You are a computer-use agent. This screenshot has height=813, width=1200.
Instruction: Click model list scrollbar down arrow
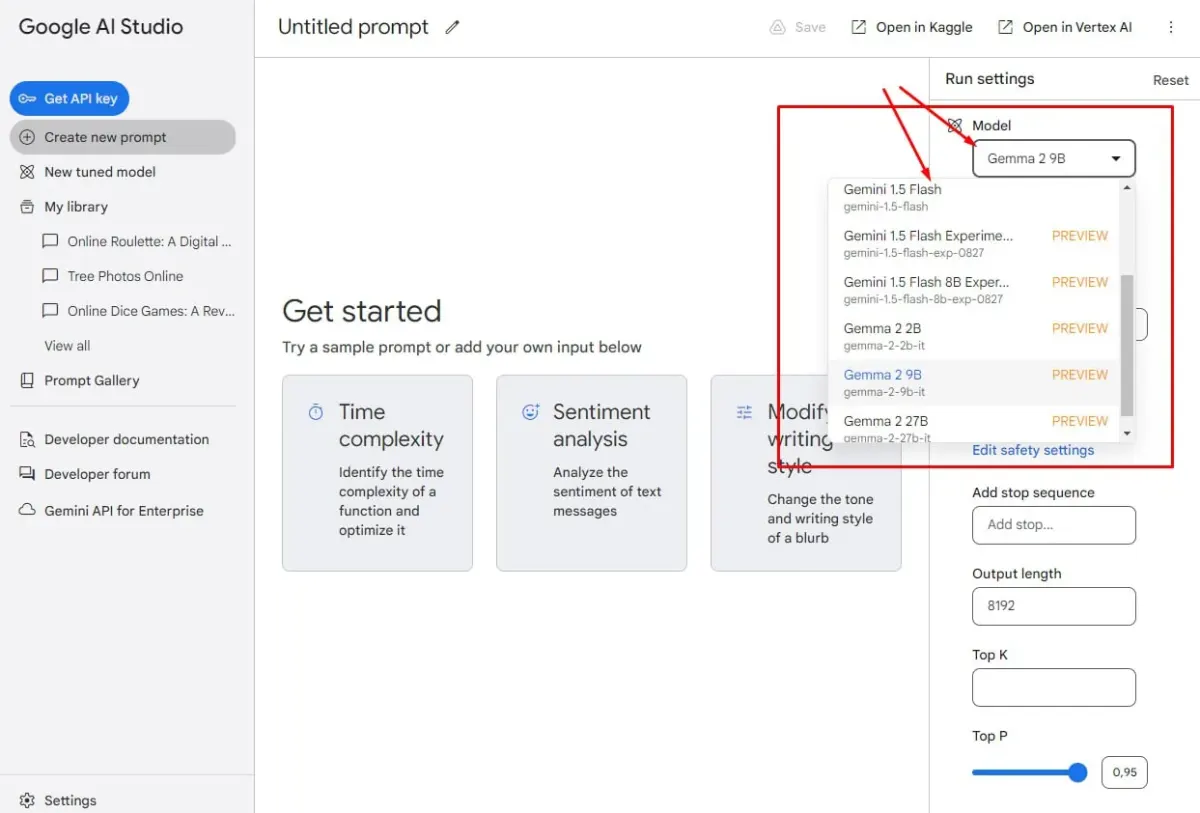tap(1128, 434)
